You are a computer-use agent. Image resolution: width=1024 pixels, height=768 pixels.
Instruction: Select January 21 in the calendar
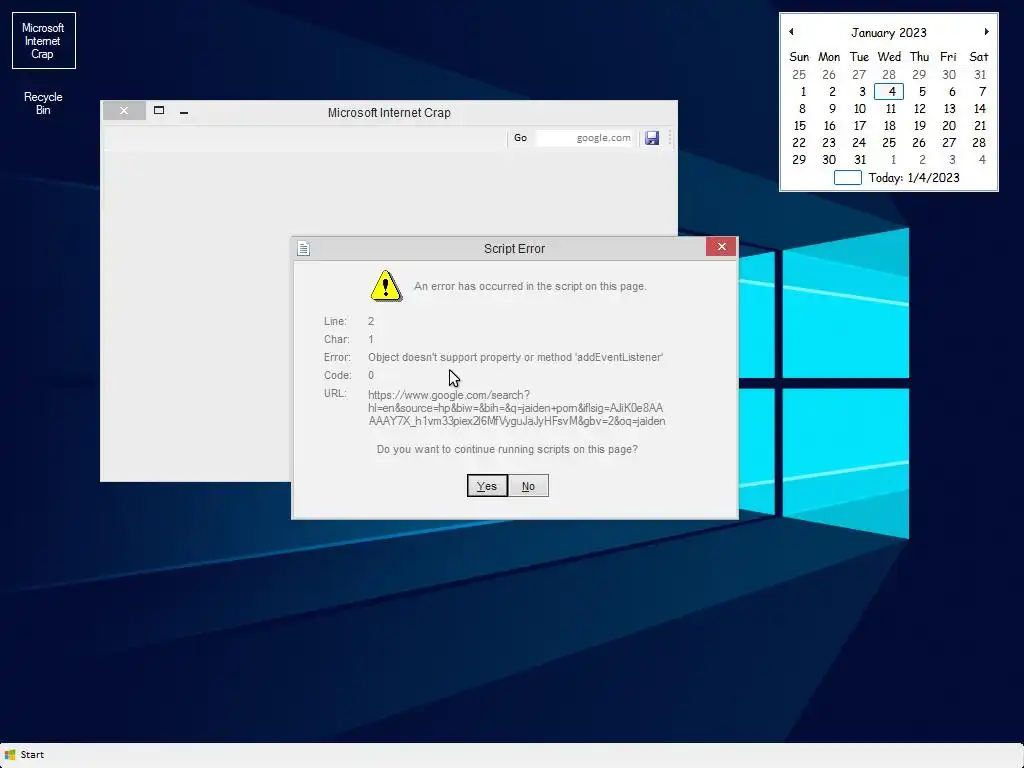(x=980, y=126)
